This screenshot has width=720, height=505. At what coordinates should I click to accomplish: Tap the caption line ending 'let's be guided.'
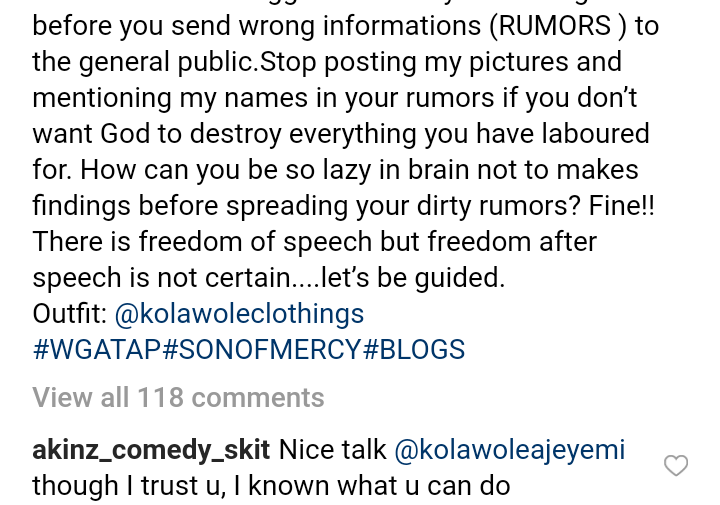pyautogui.click(x=269, y=278)
